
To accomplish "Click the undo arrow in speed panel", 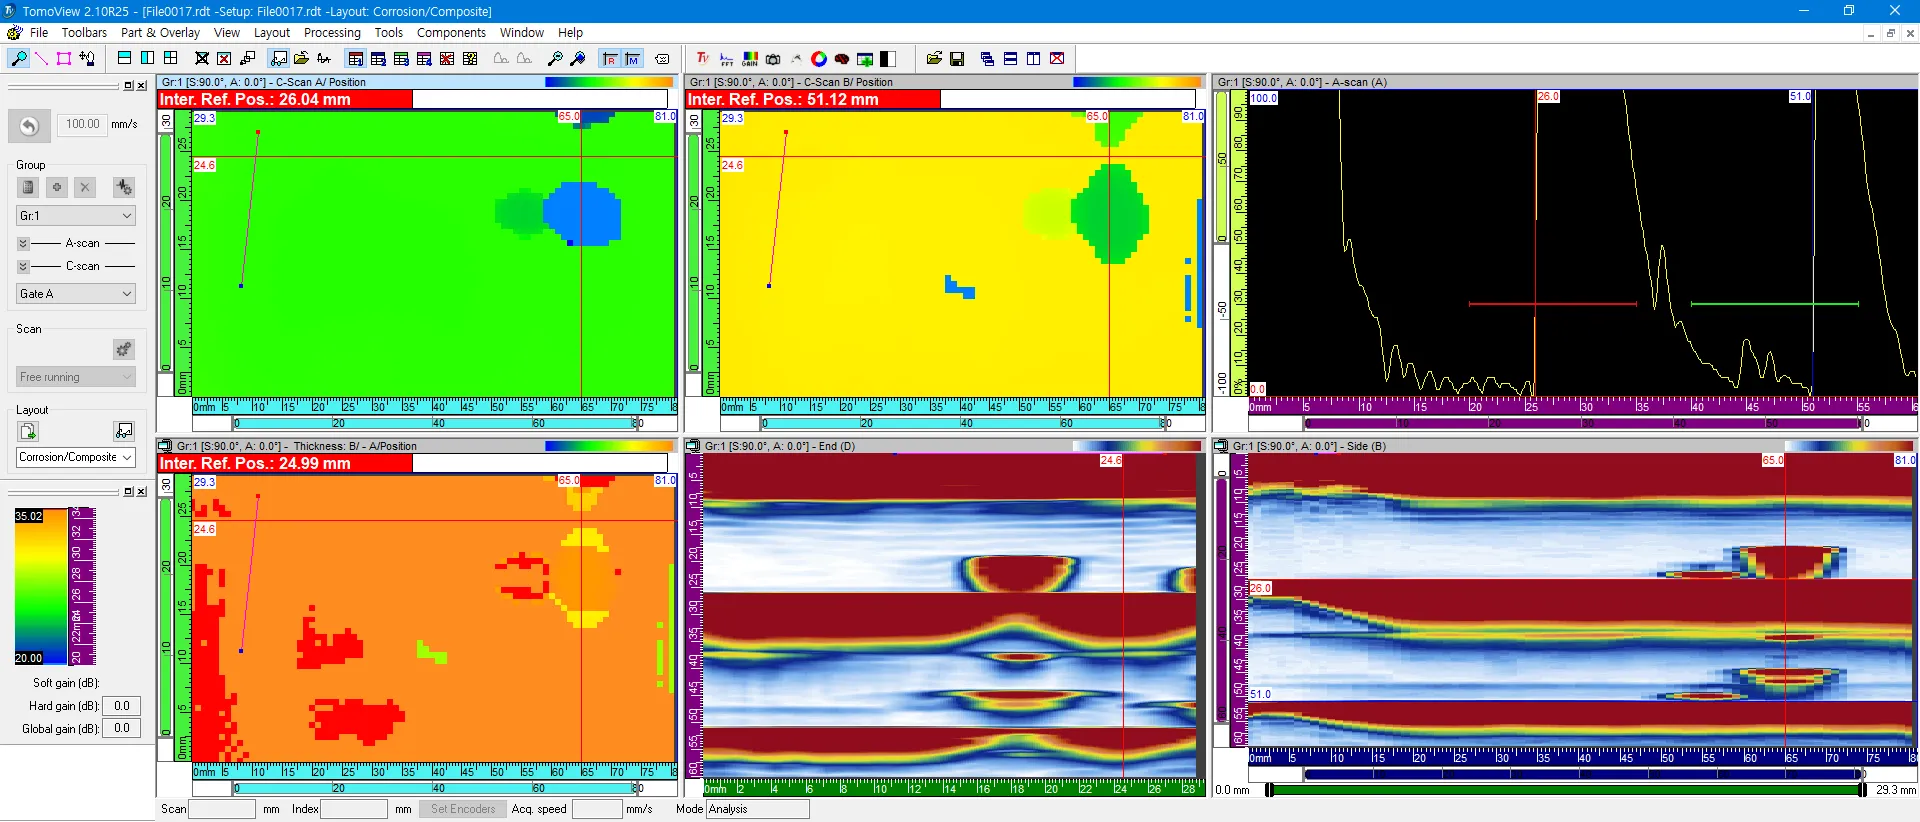I will click(29, 125).
